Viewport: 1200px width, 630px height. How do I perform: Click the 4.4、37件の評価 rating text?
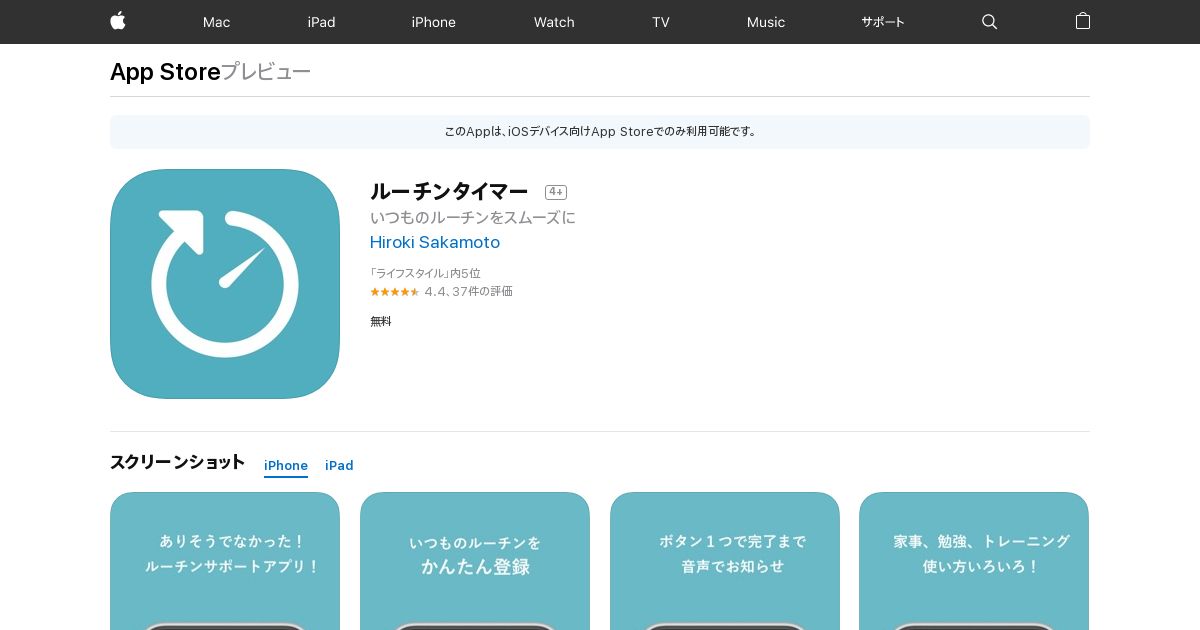coord(469,292)
